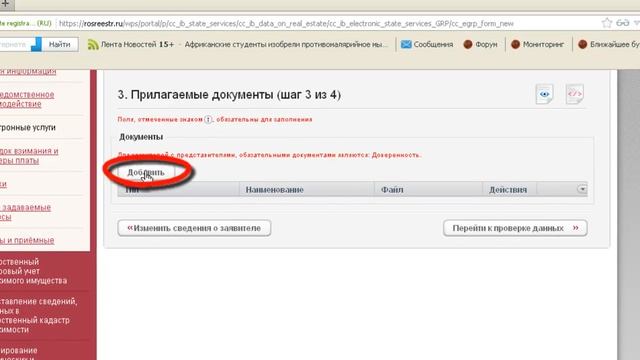Open the 'едомственное' interaction sidebar link
This screenshot has width=640, height=360.
tap(27, 99)
